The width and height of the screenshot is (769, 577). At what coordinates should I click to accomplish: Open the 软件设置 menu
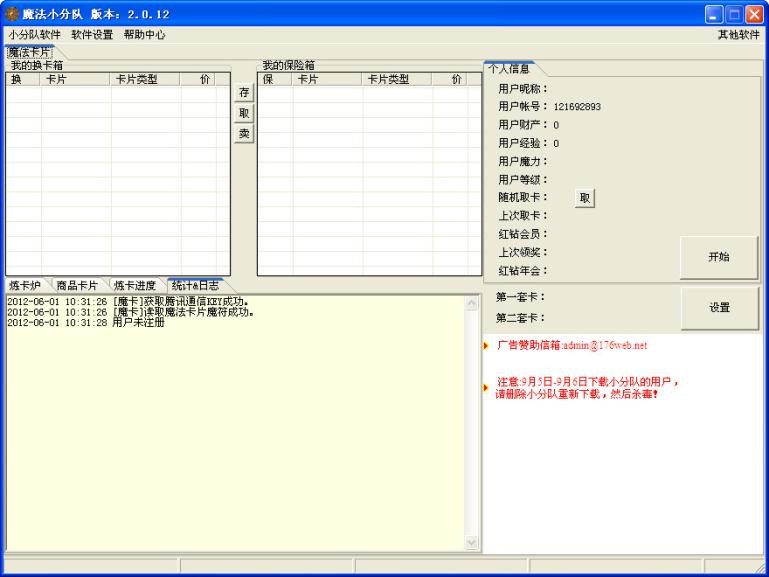[92, 34]
